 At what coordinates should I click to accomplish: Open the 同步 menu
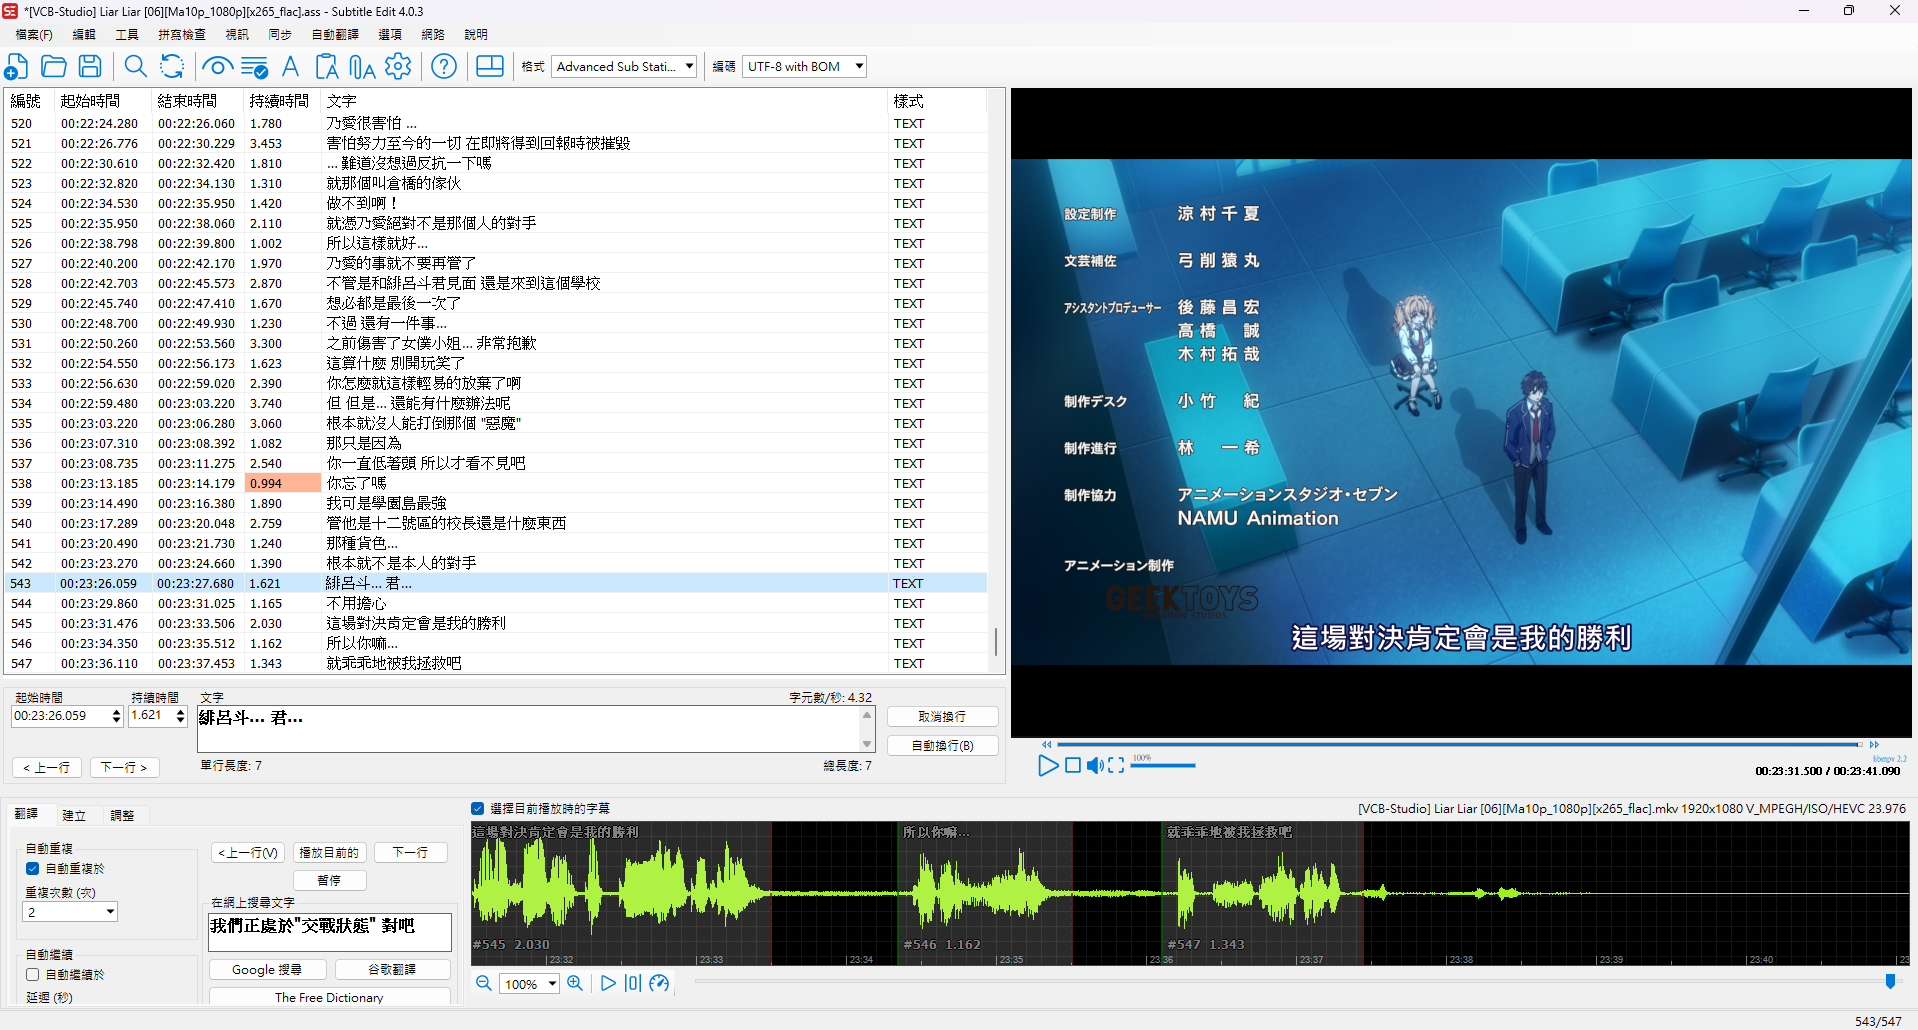tap(280, 35)
